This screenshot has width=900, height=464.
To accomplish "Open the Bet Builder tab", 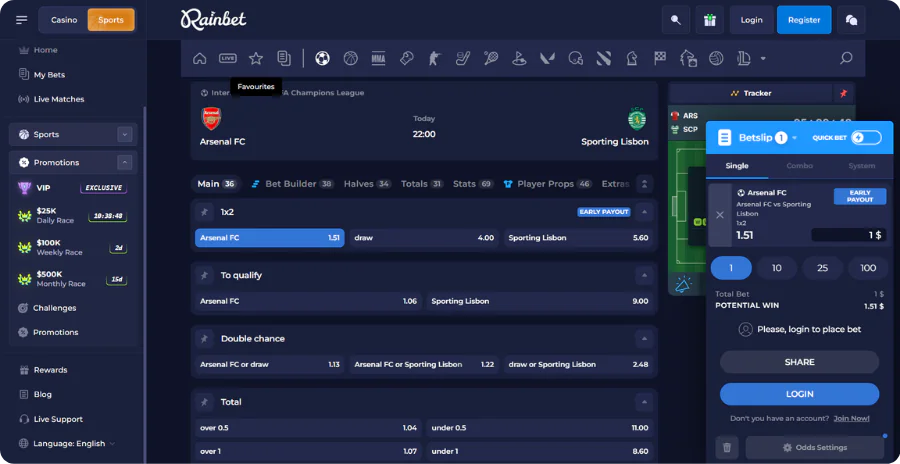I will [x=293, y=184].
